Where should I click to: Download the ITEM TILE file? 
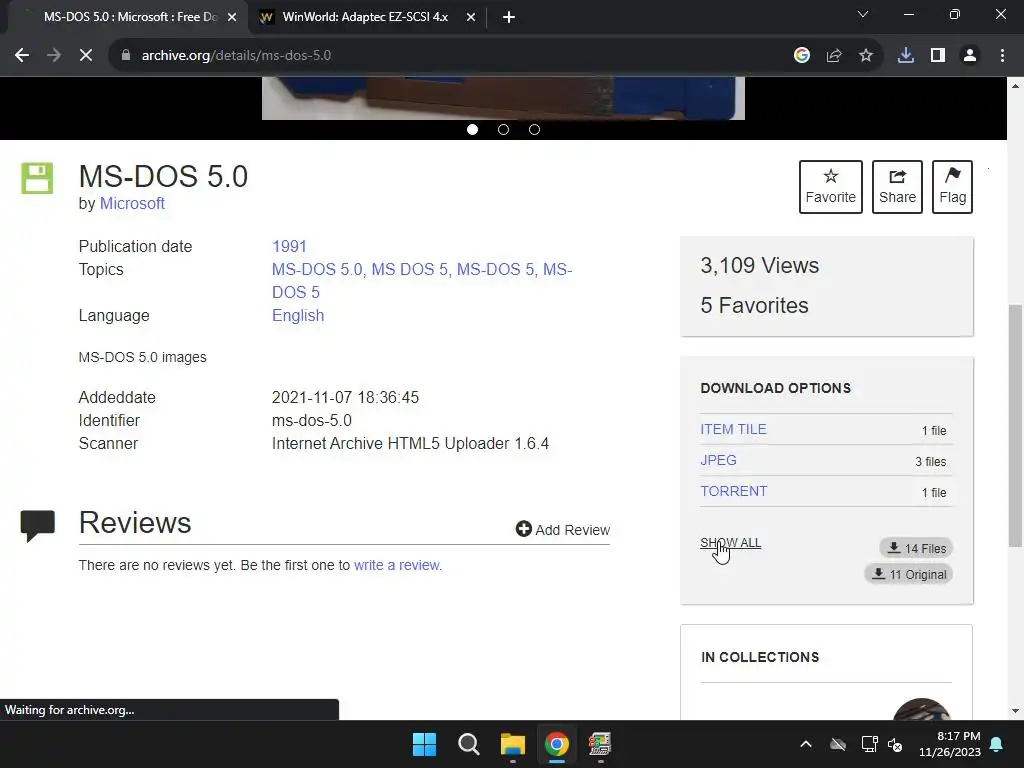(733, 429)
